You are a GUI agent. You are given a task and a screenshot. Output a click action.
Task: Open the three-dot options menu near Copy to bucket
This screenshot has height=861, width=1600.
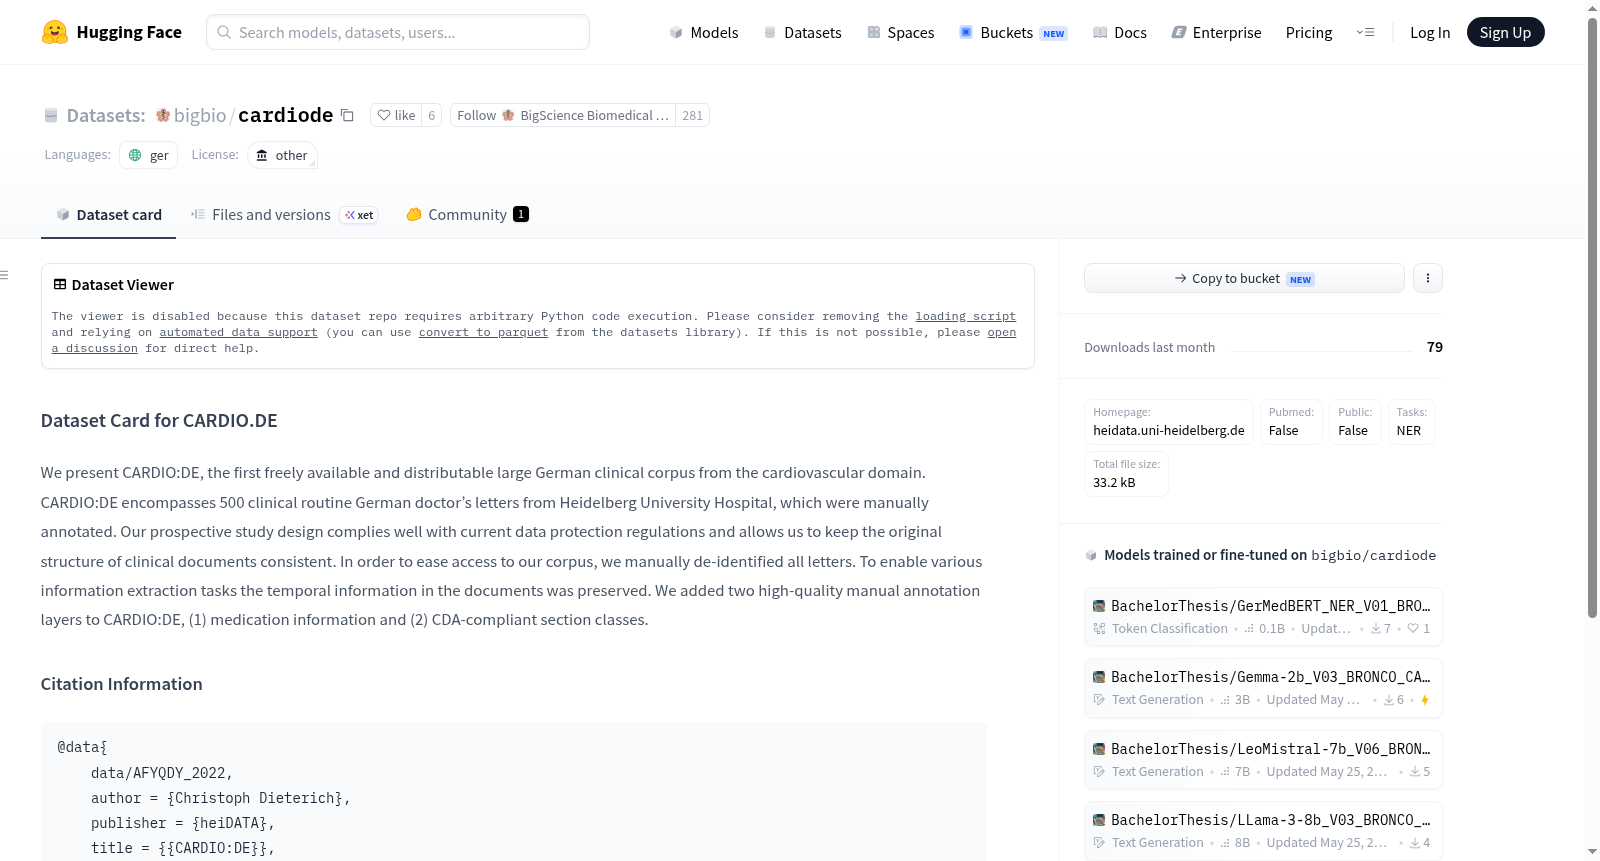pos(1428,278)
